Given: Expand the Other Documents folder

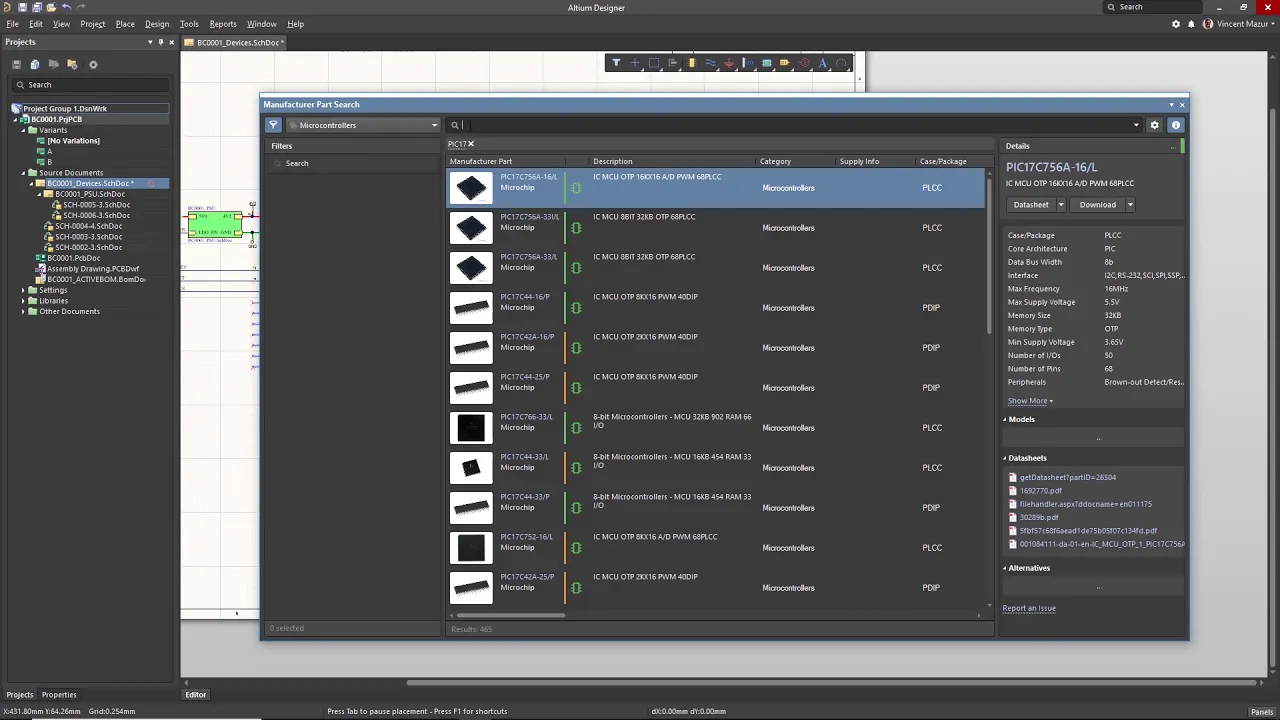Looking at the screenshot, I should (23, 311).
